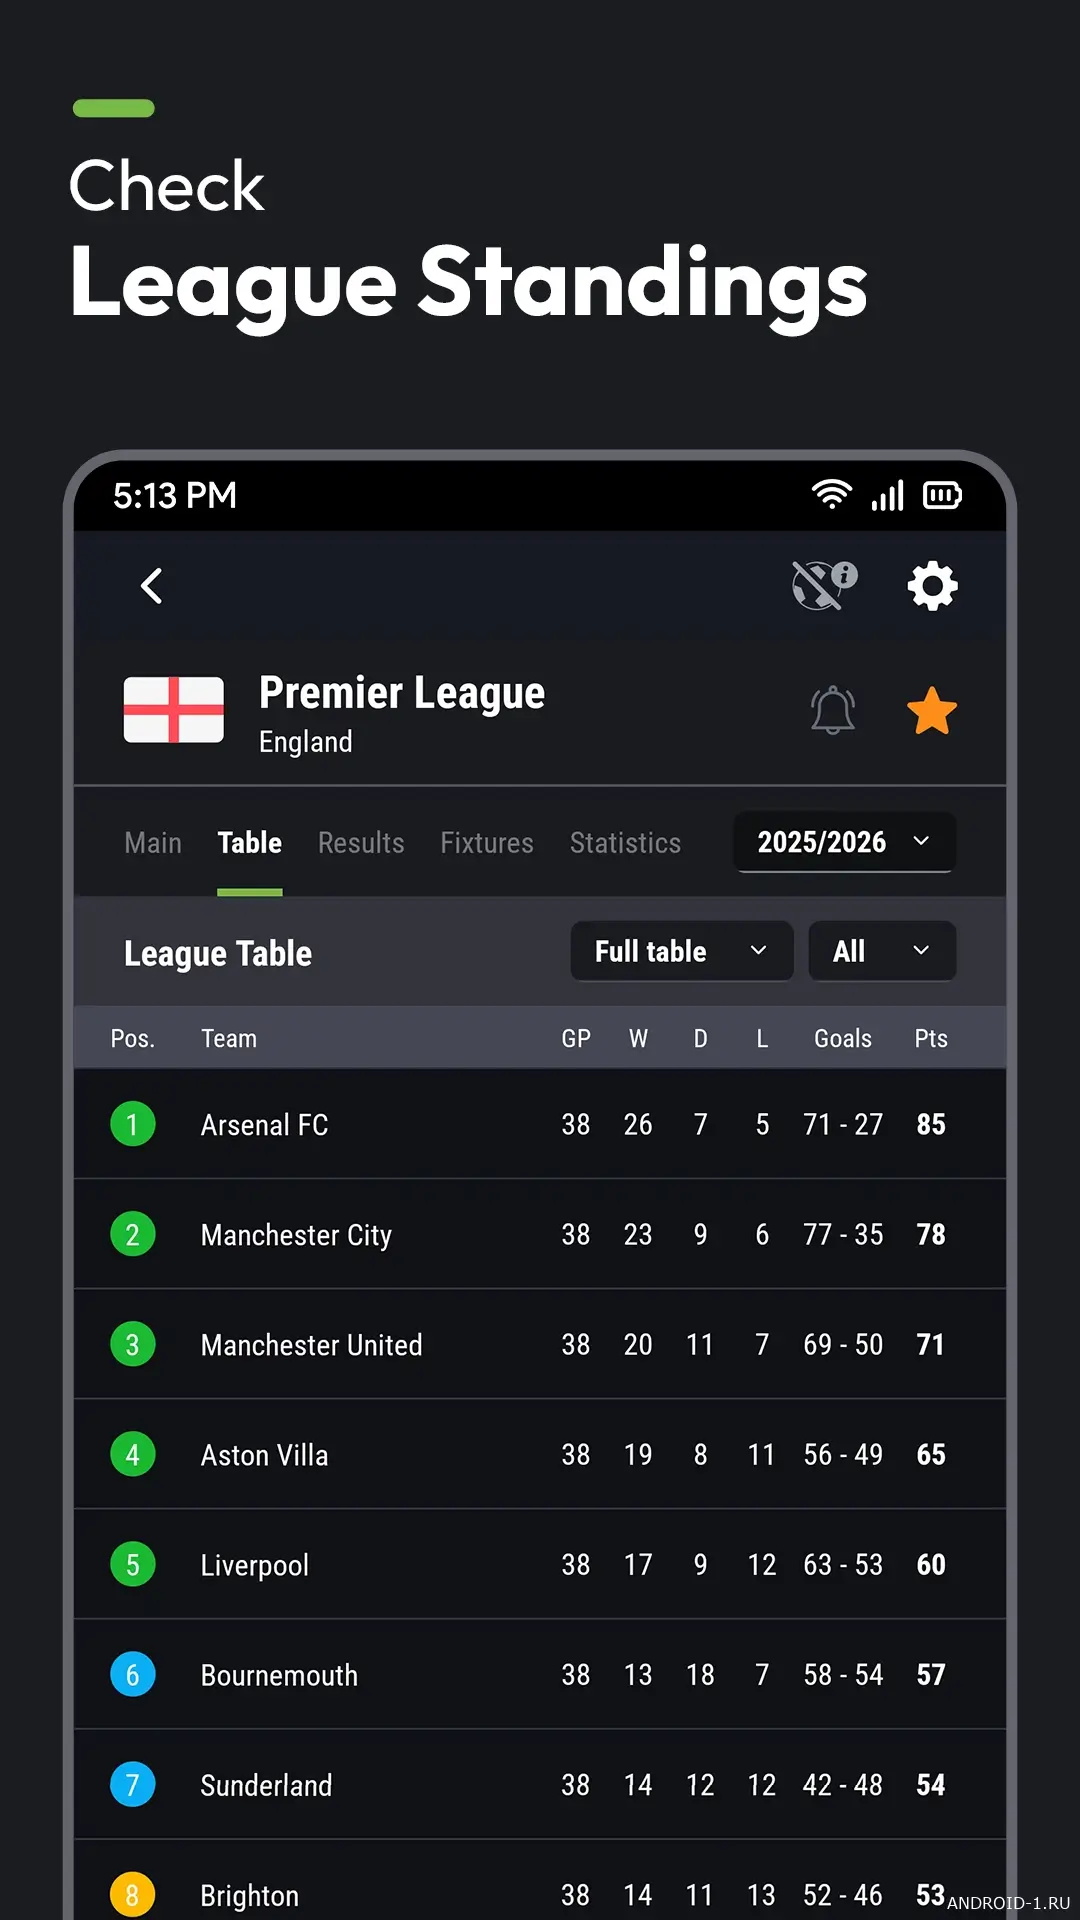Expand the Full table dropdown

682,951
